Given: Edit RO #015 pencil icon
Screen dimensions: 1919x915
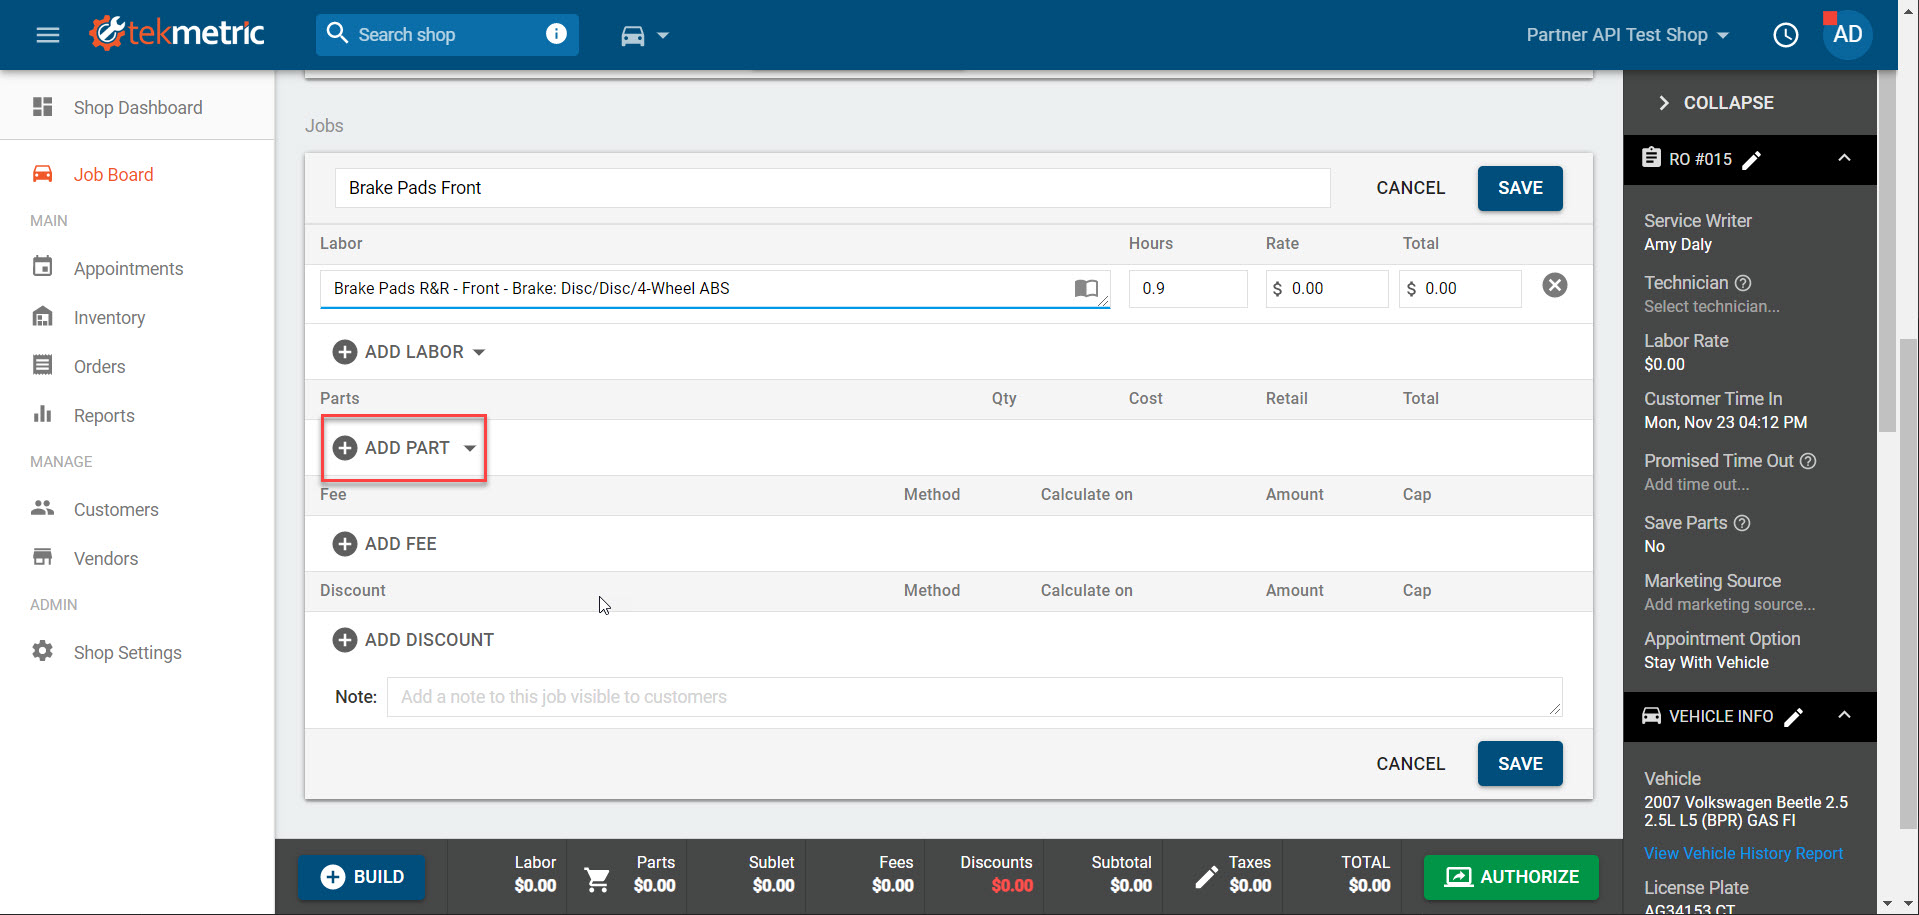Looking at the screenshot, I should [1752, 160].
